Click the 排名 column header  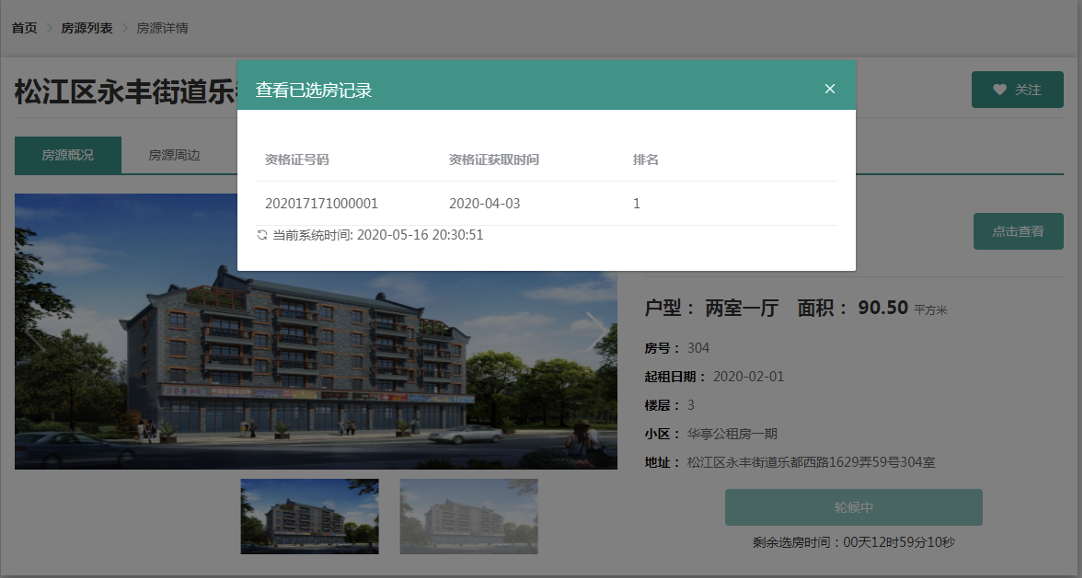[x=645, y=160]
